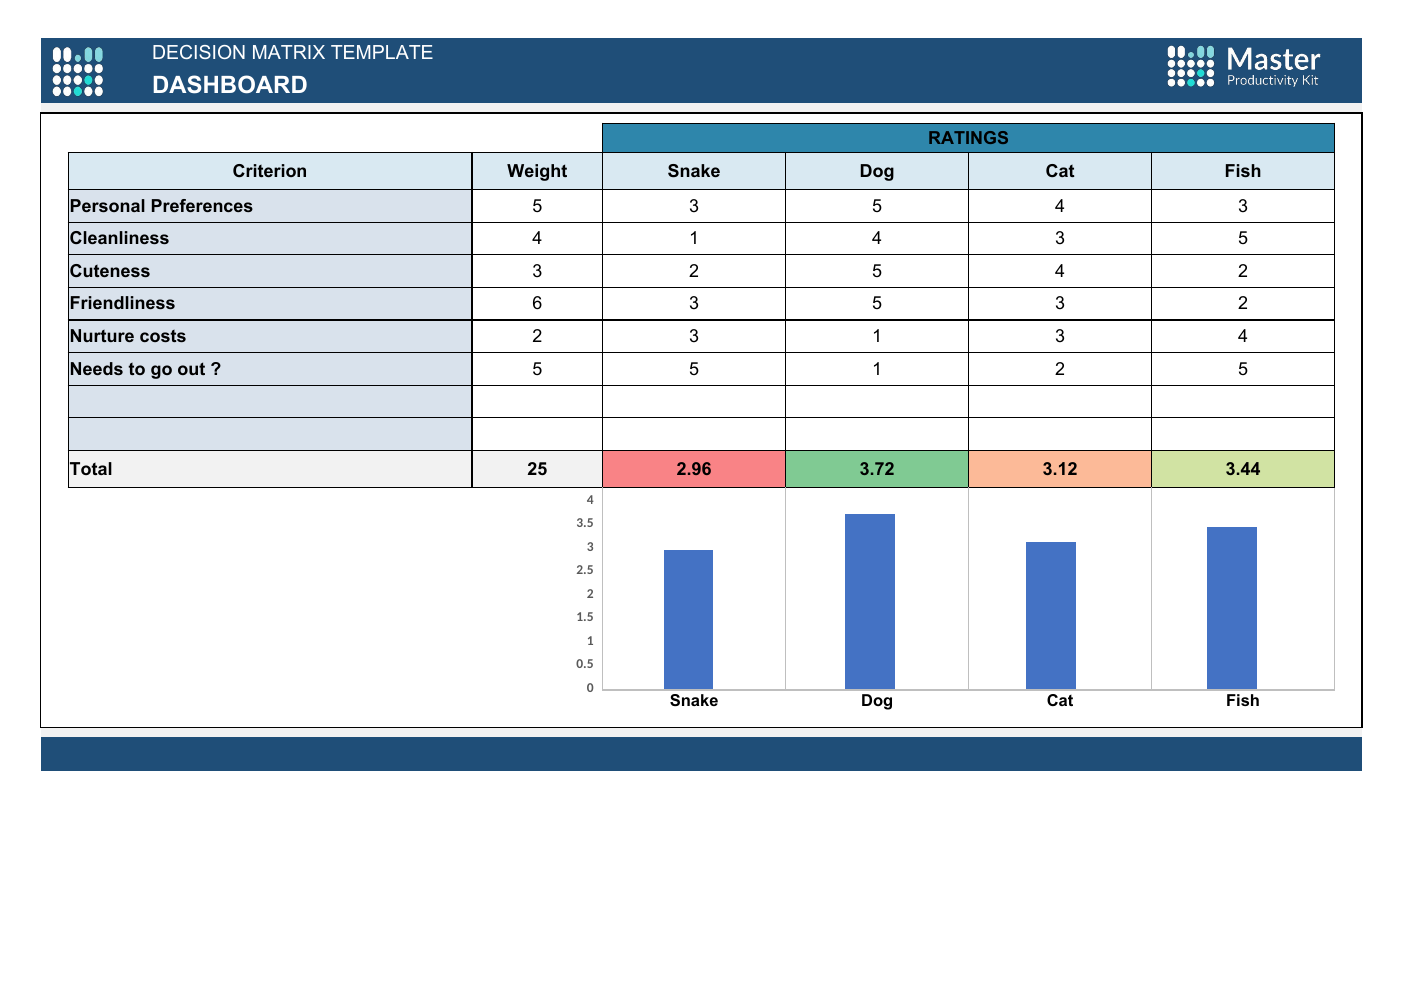1404x993 pixels.
Task: Select the Dog label under the chart
Action: tap(877, 701)
